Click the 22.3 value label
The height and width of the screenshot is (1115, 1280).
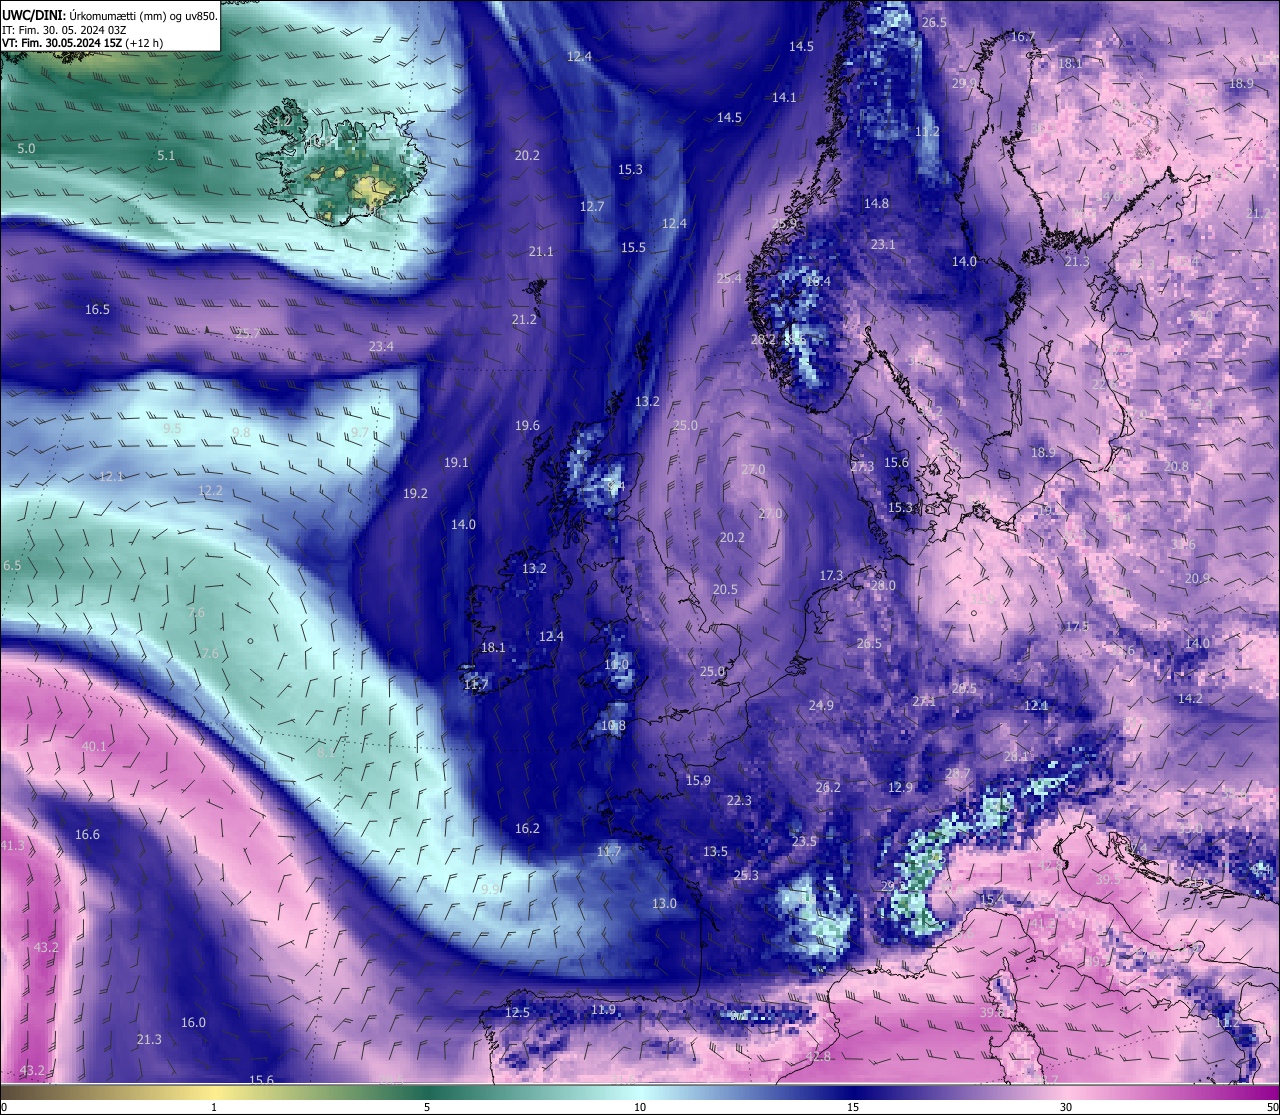[739, 801]
